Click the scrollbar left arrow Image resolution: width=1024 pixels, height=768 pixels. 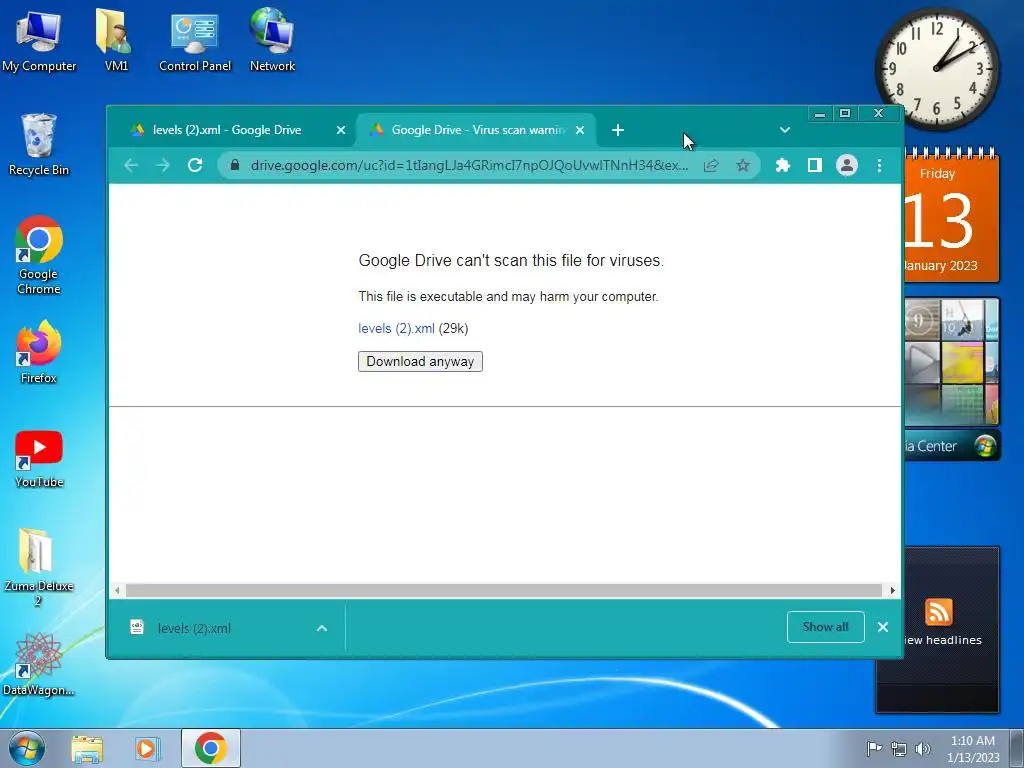117,590
